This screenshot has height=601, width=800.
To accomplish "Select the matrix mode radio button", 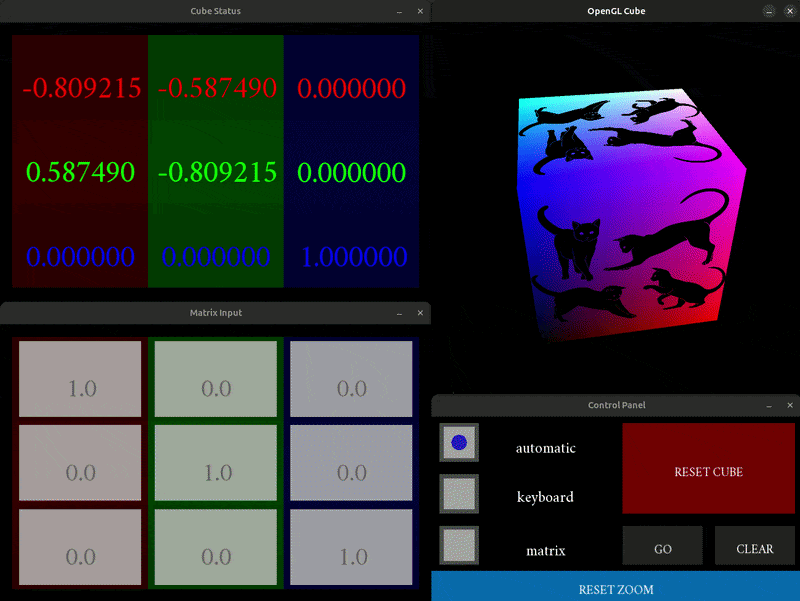I will pyautogui.click(x=459, y=545).
